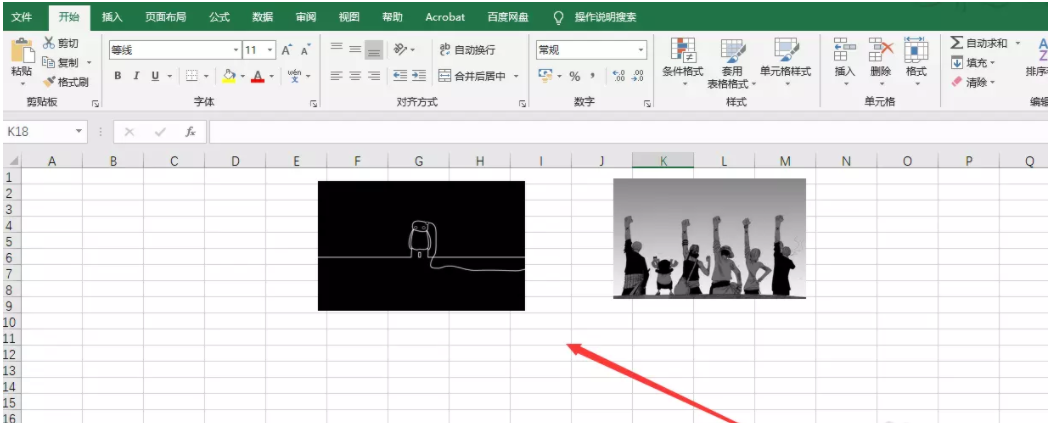
Task: Select the One Piece silhouette picture
Action: pos(709,238)
